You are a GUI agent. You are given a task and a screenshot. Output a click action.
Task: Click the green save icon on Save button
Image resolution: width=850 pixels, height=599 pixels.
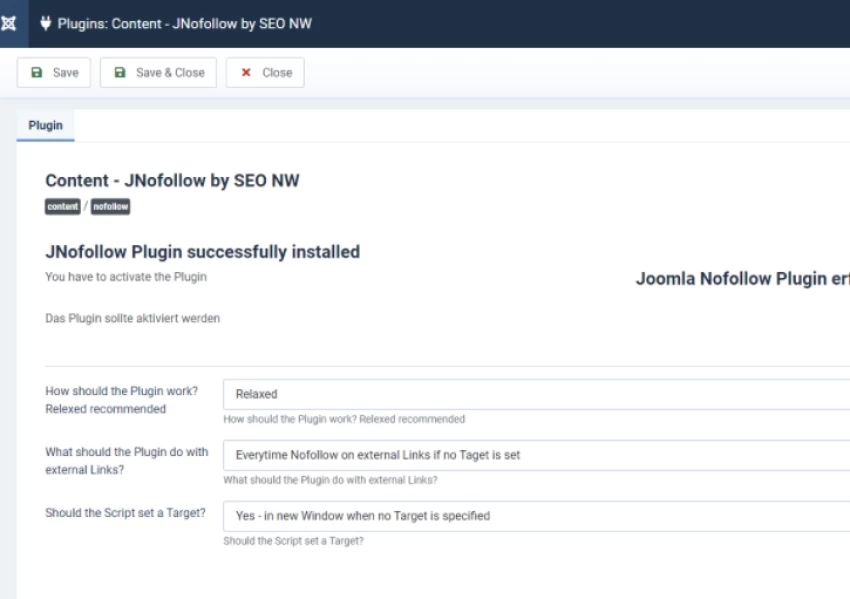click(36, 72)
